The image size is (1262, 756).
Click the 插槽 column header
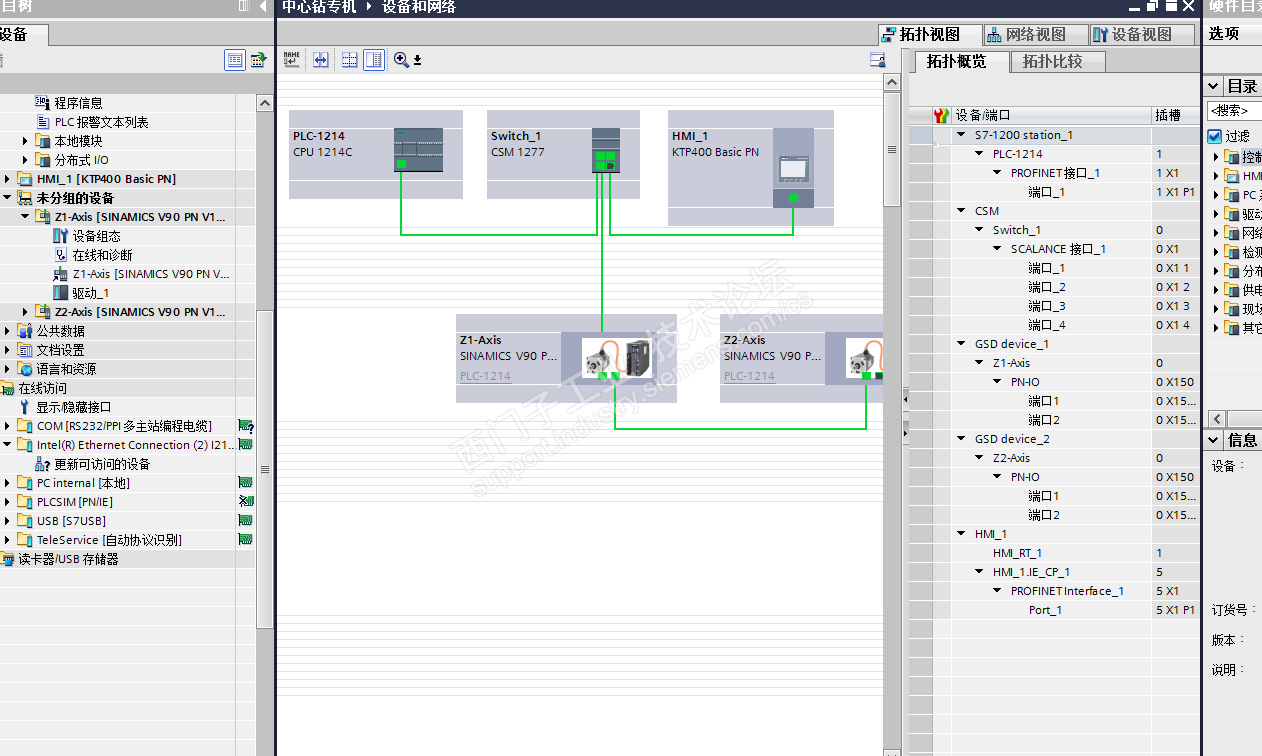(x=1176, y=115)
